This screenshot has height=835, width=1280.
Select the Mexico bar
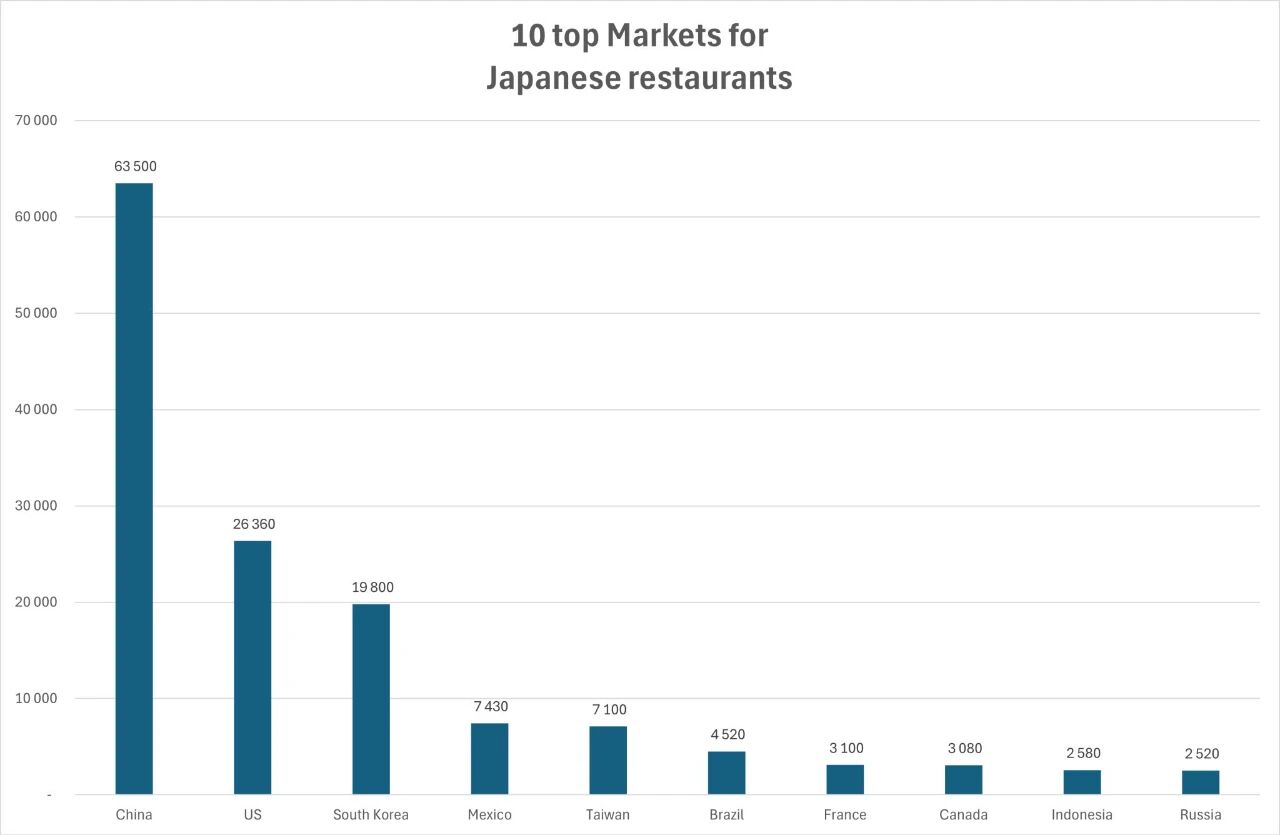[x=489, y=759]
